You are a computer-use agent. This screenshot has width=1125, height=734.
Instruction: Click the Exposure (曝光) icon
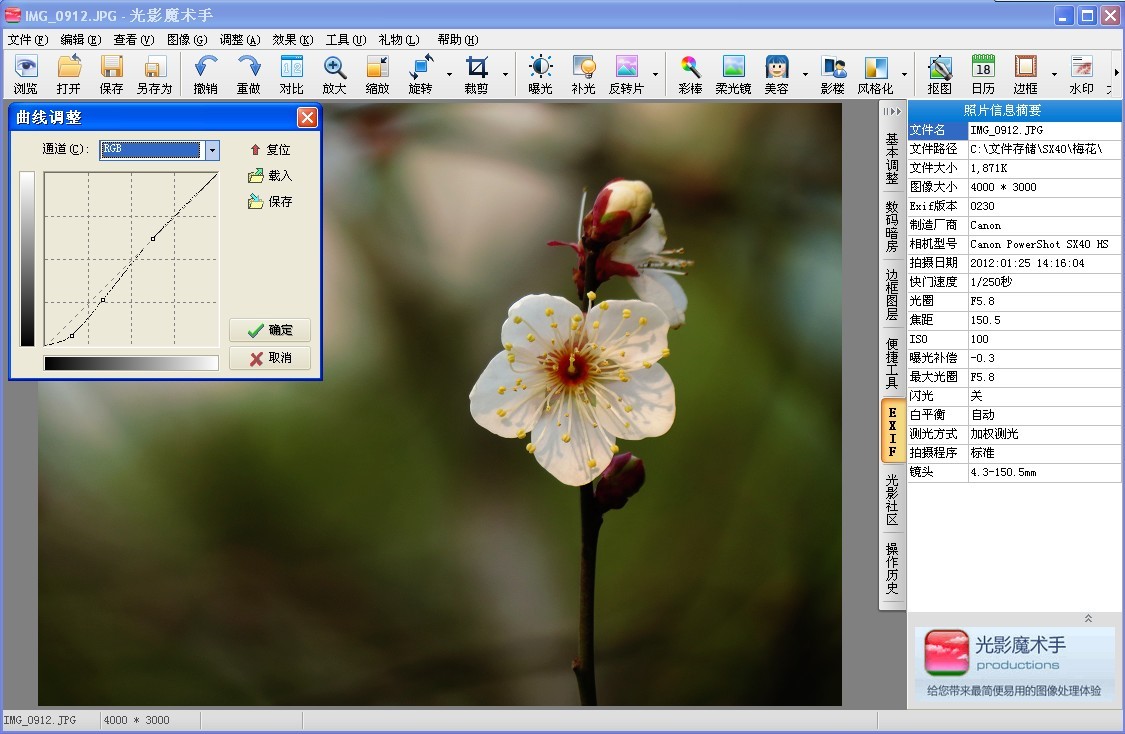pos(540,74)
